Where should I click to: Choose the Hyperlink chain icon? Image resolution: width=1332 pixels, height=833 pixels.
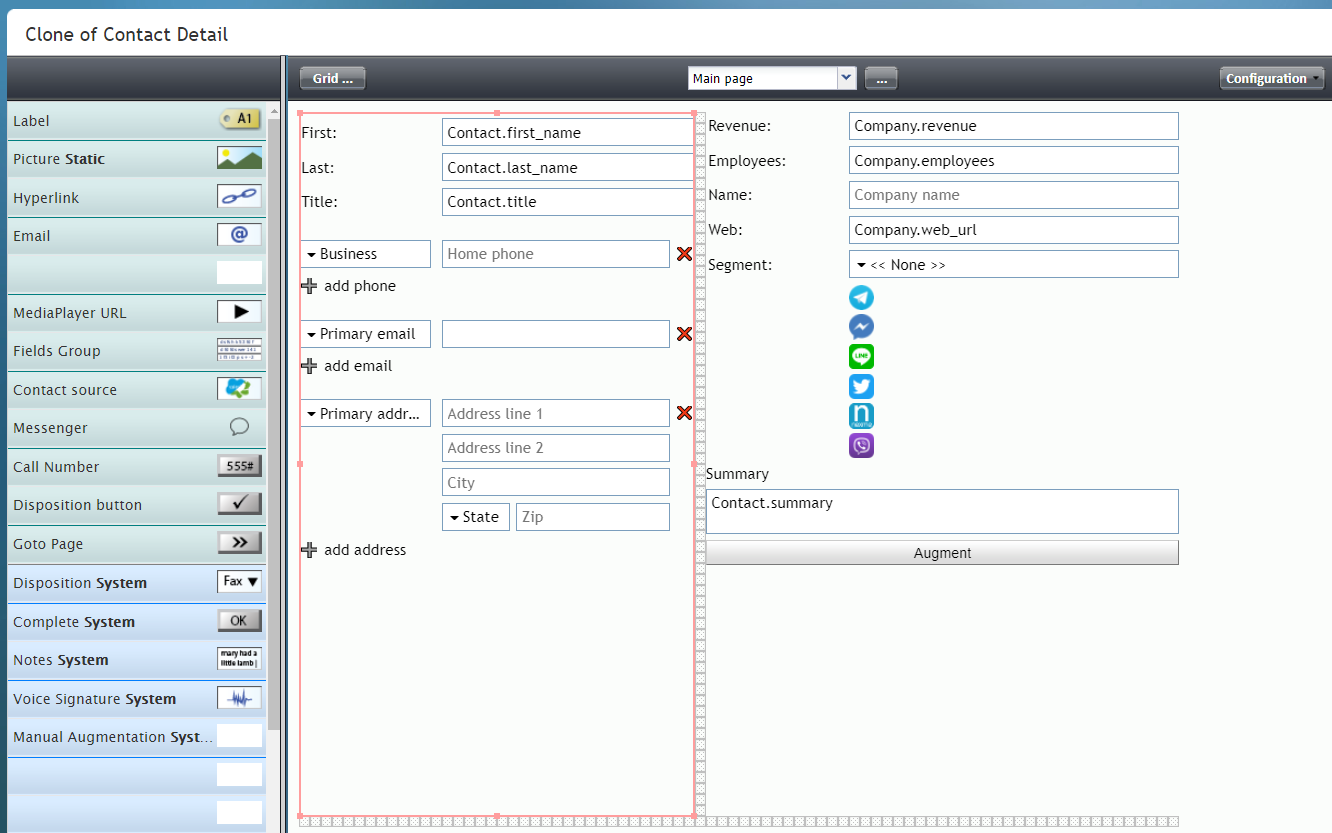tap(240, 197)
